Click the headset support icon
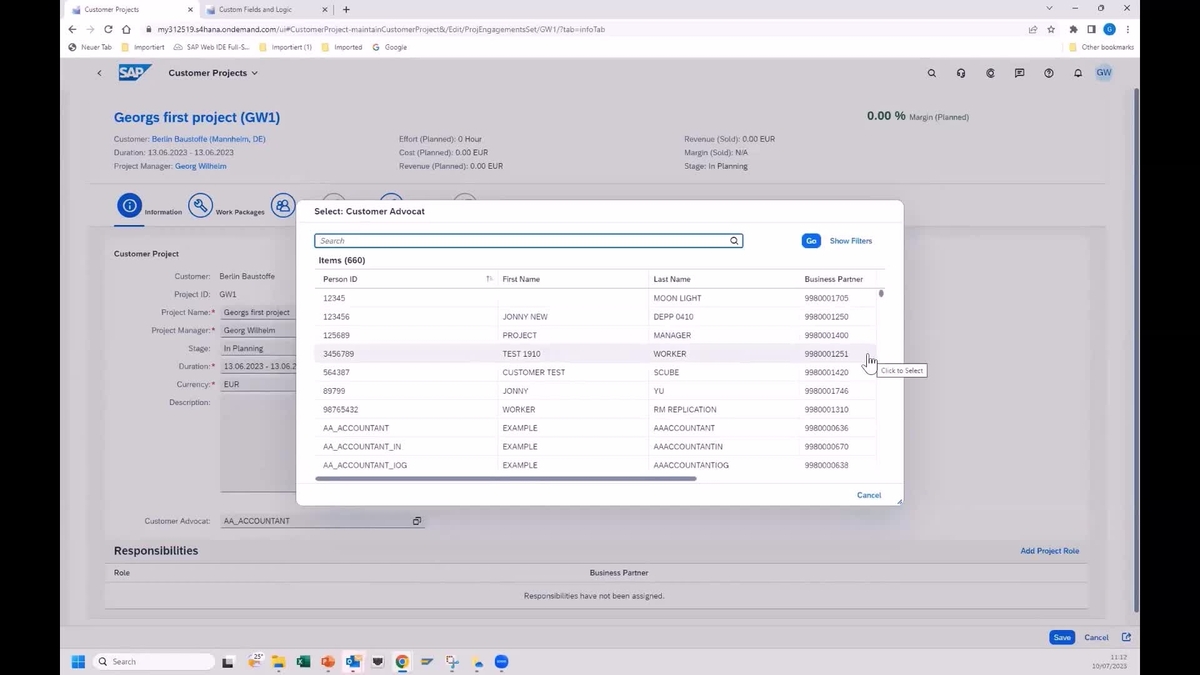1200x675 pixels. [960, 72]
